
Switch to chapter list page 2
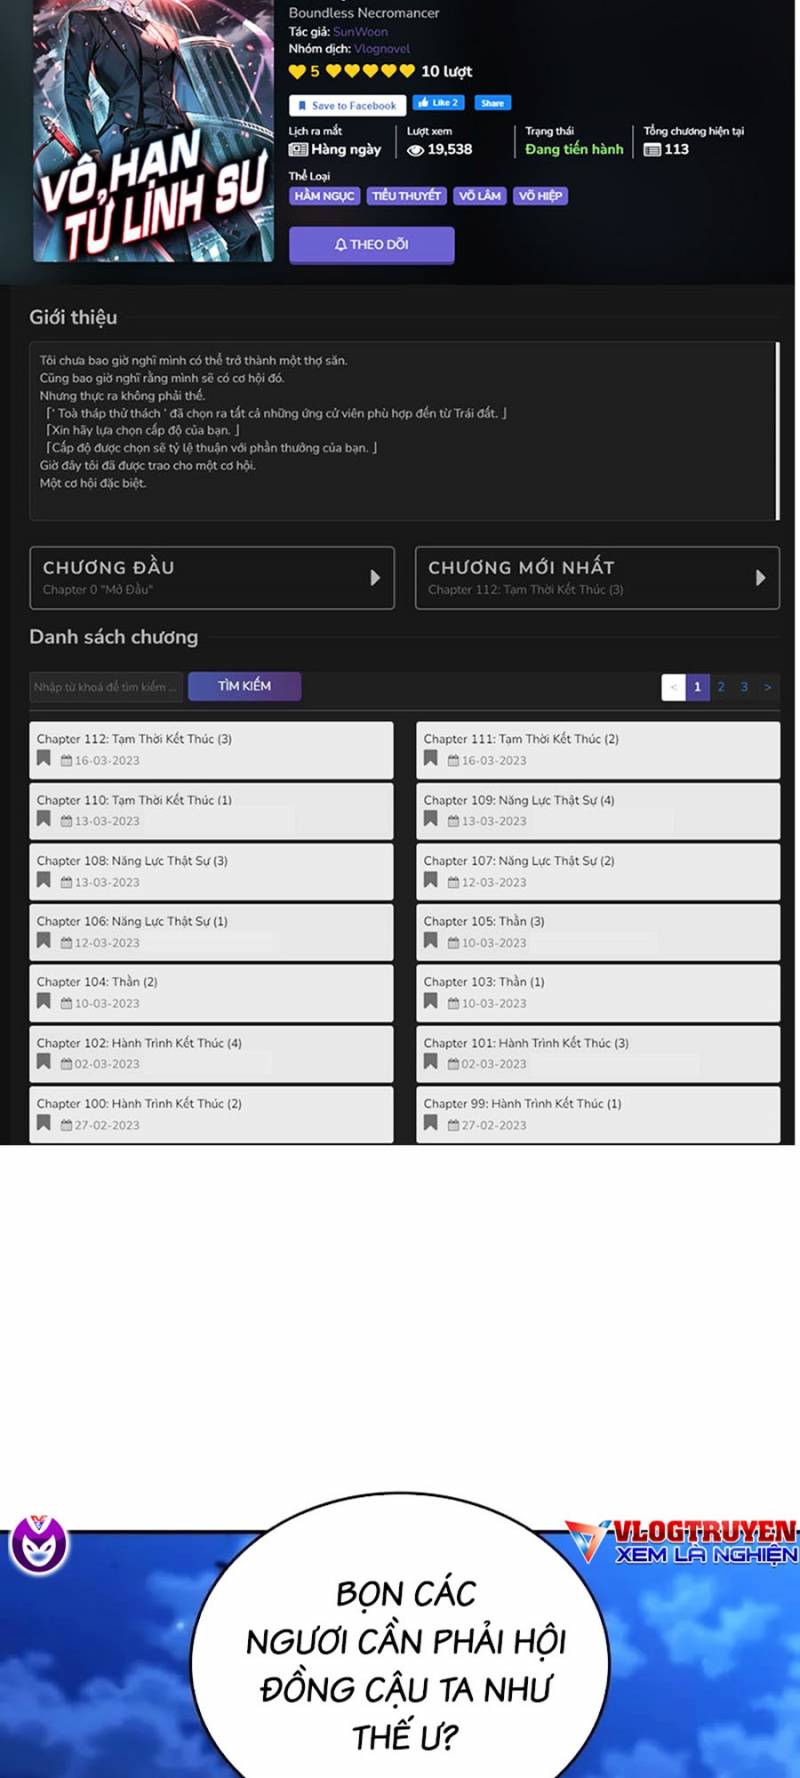[x=721, y=687]
